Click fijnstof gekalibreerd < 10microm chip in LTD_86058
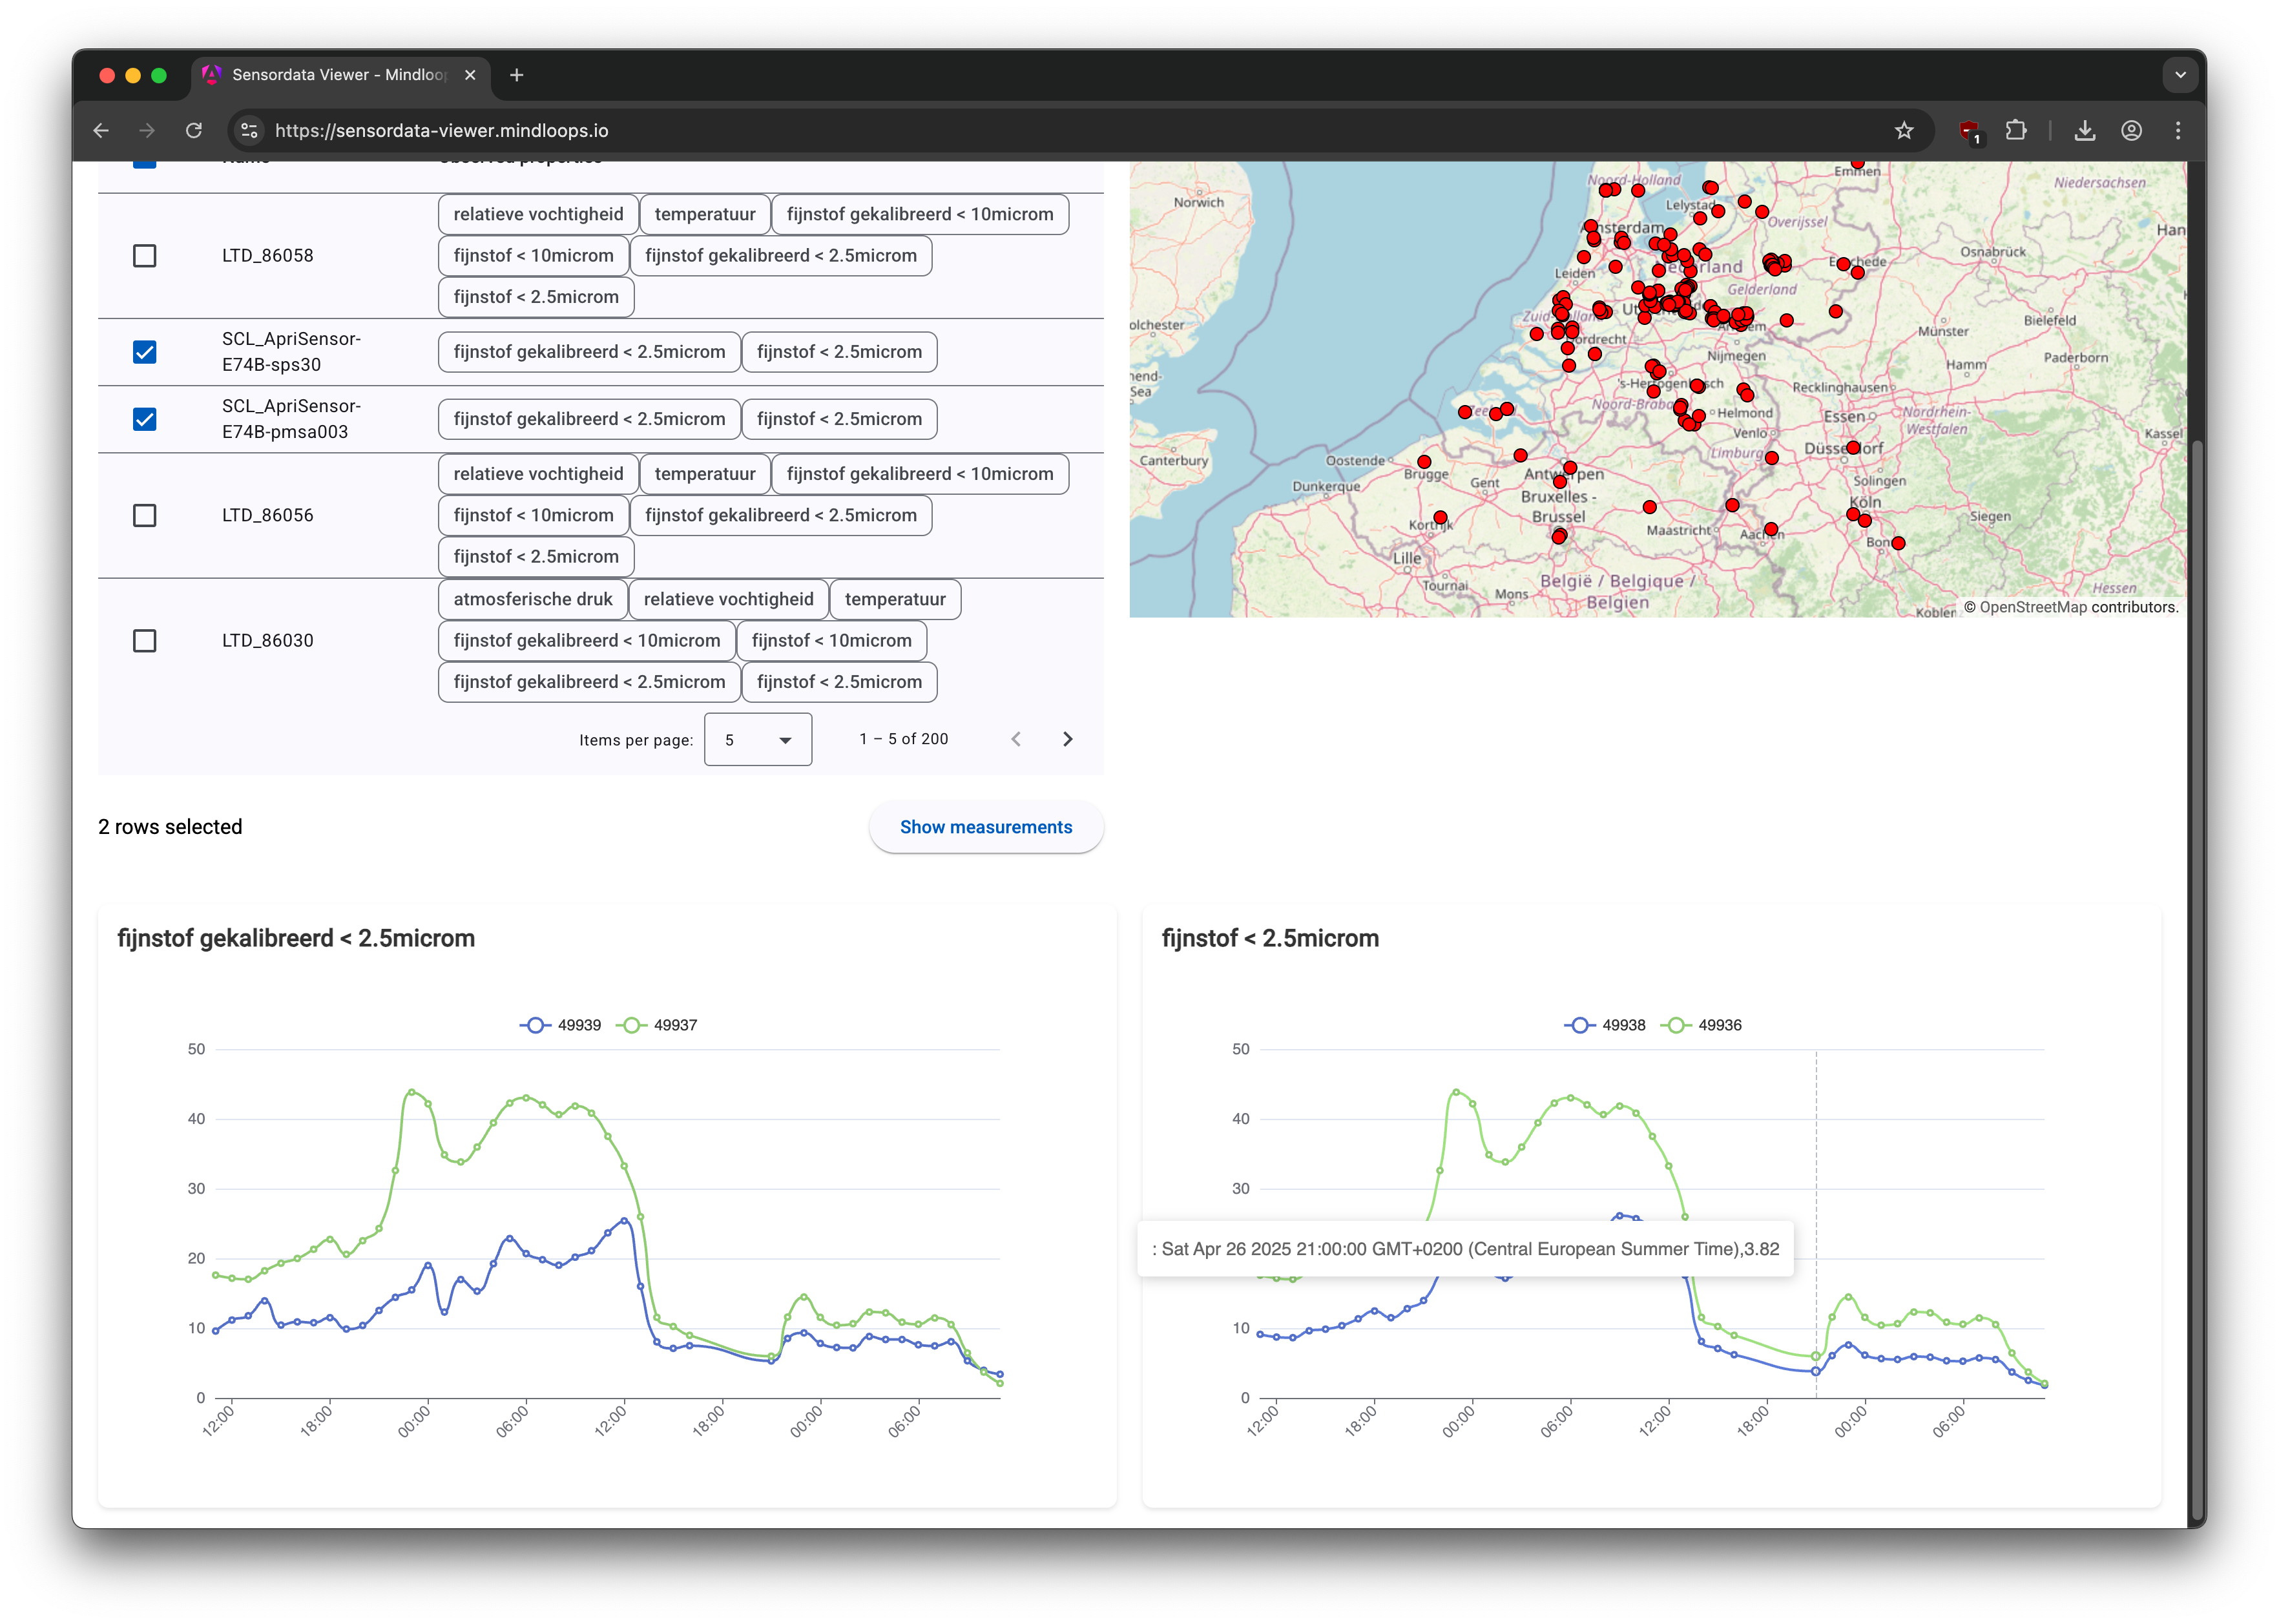Image resolution: width=2279 pixels, height=1624 pixels. tap(920, 214)
